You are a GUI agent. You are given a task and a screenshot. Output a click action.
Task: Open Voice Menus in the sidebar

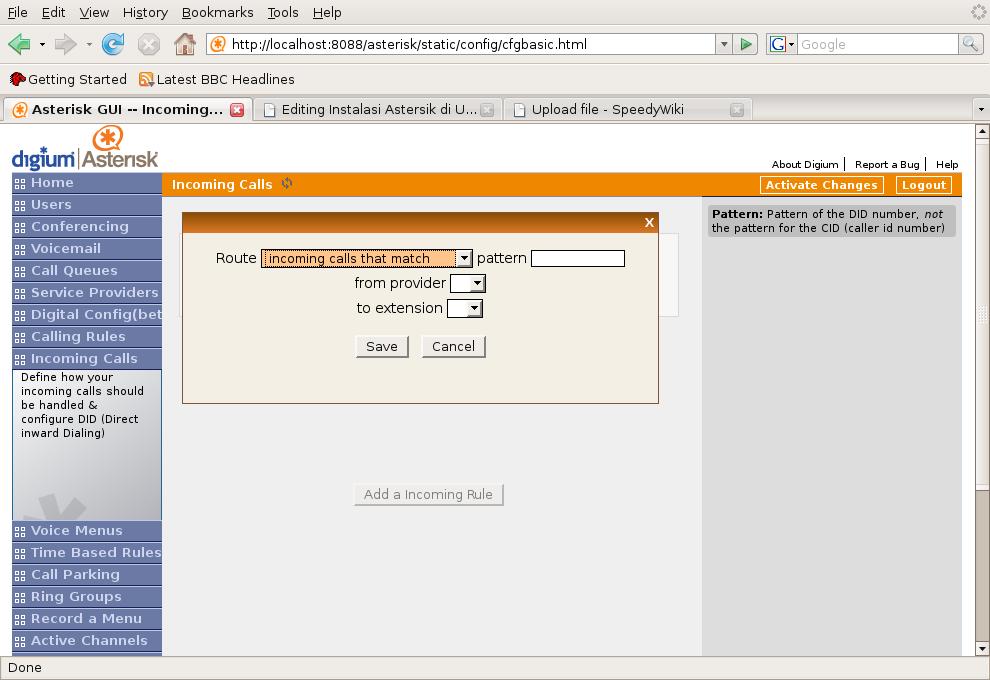(76, 531)
